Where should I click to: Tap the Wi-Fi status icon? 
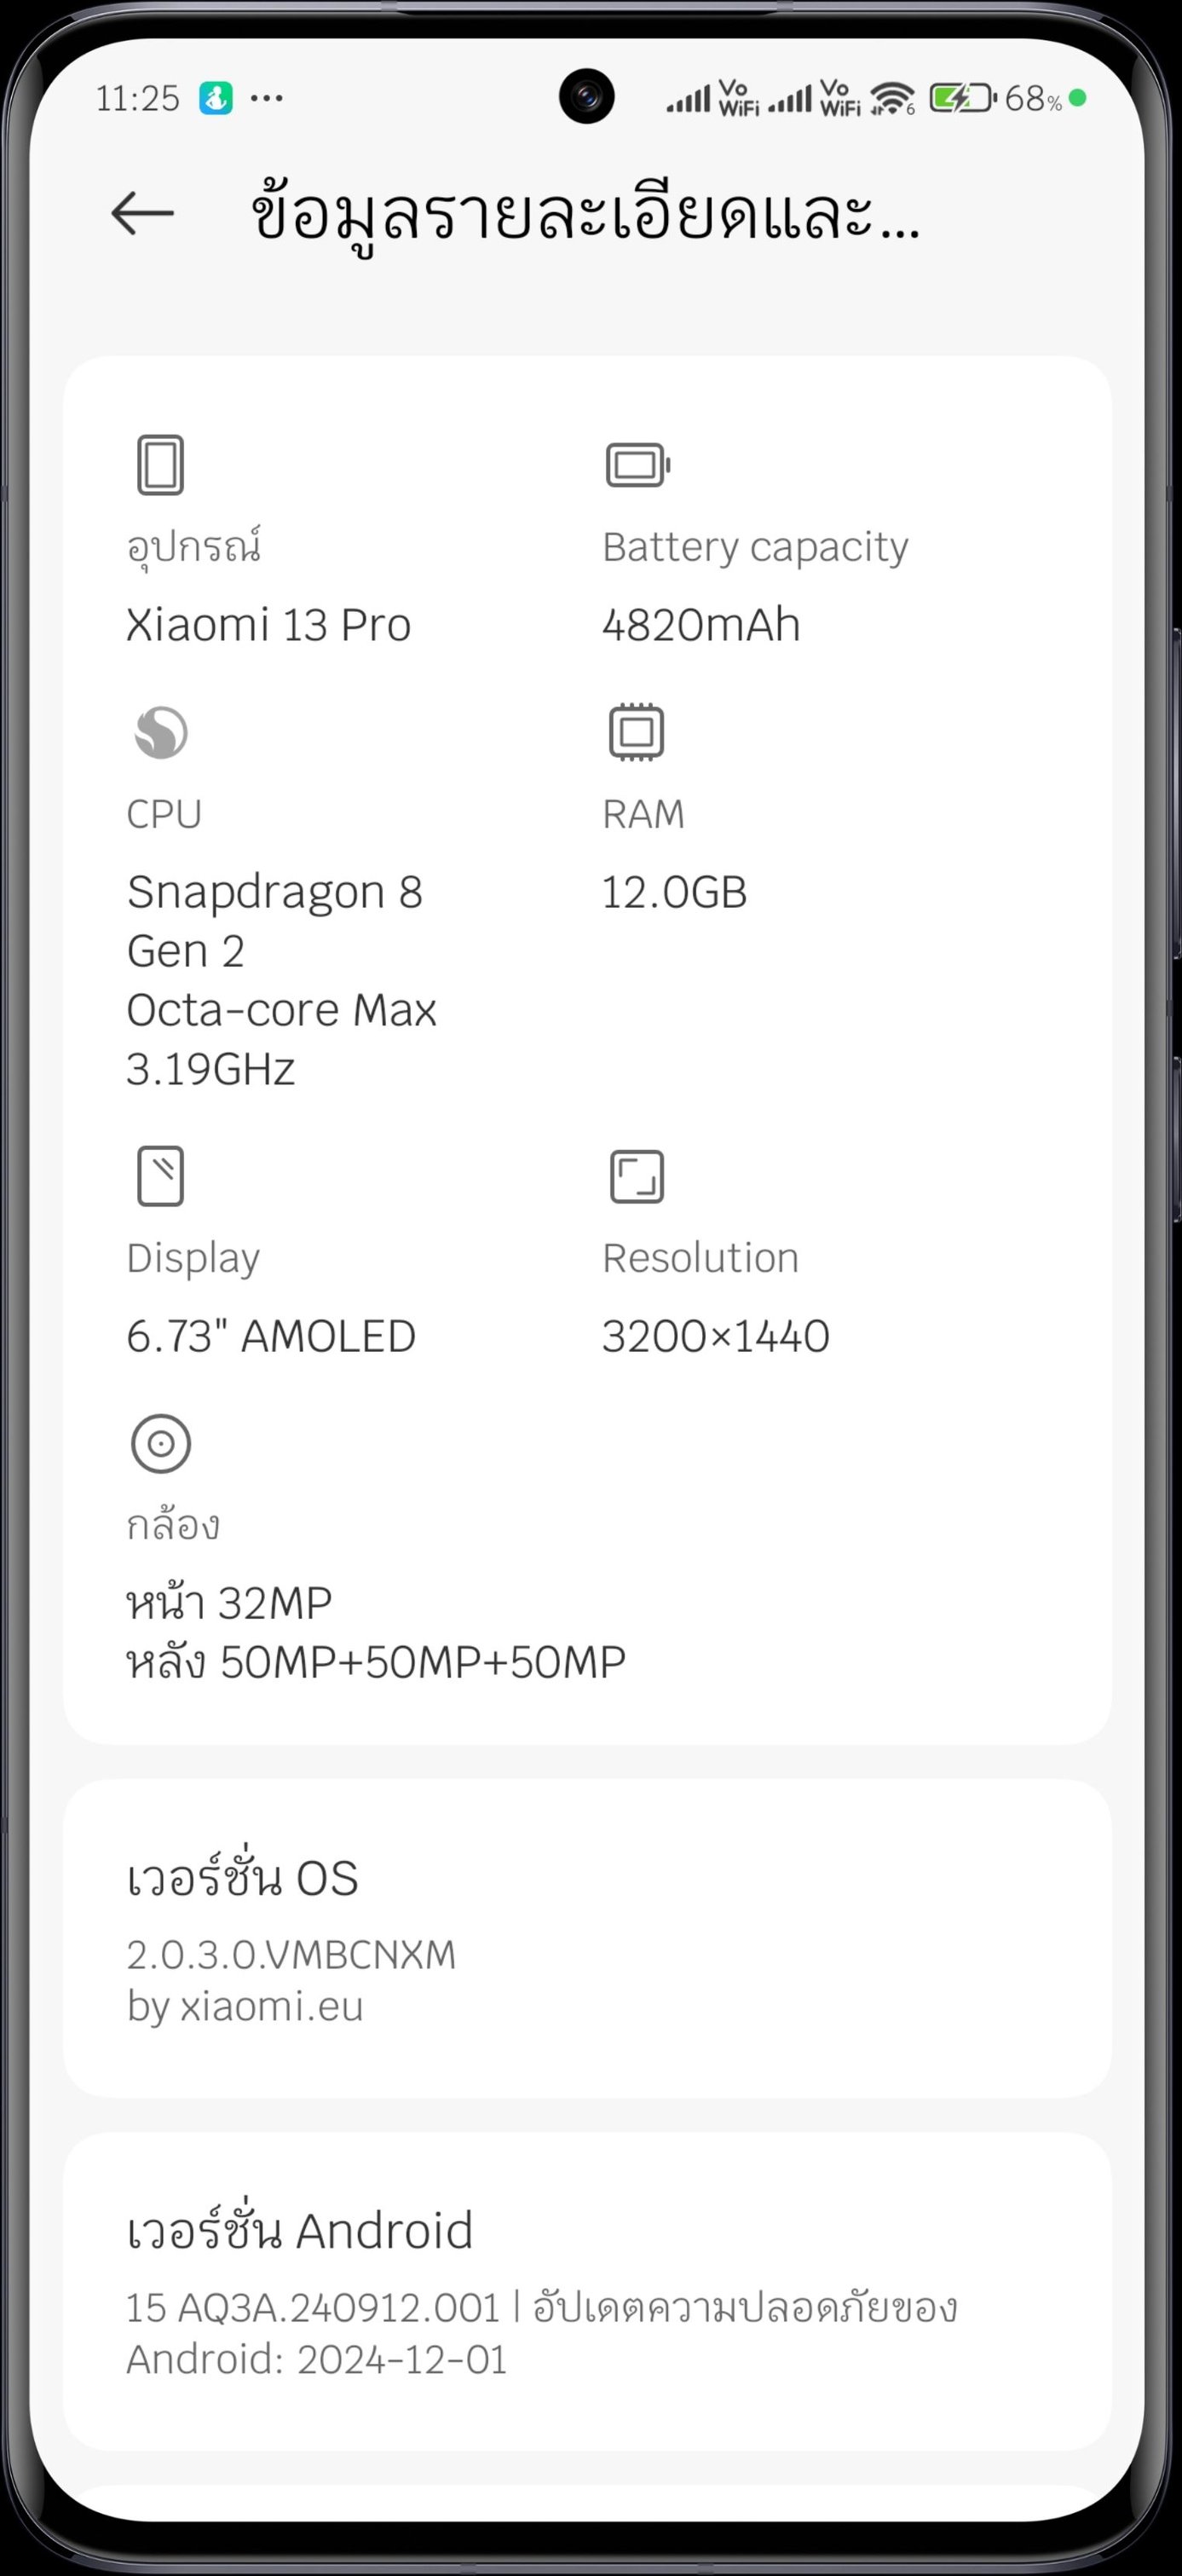click(892, 98)
